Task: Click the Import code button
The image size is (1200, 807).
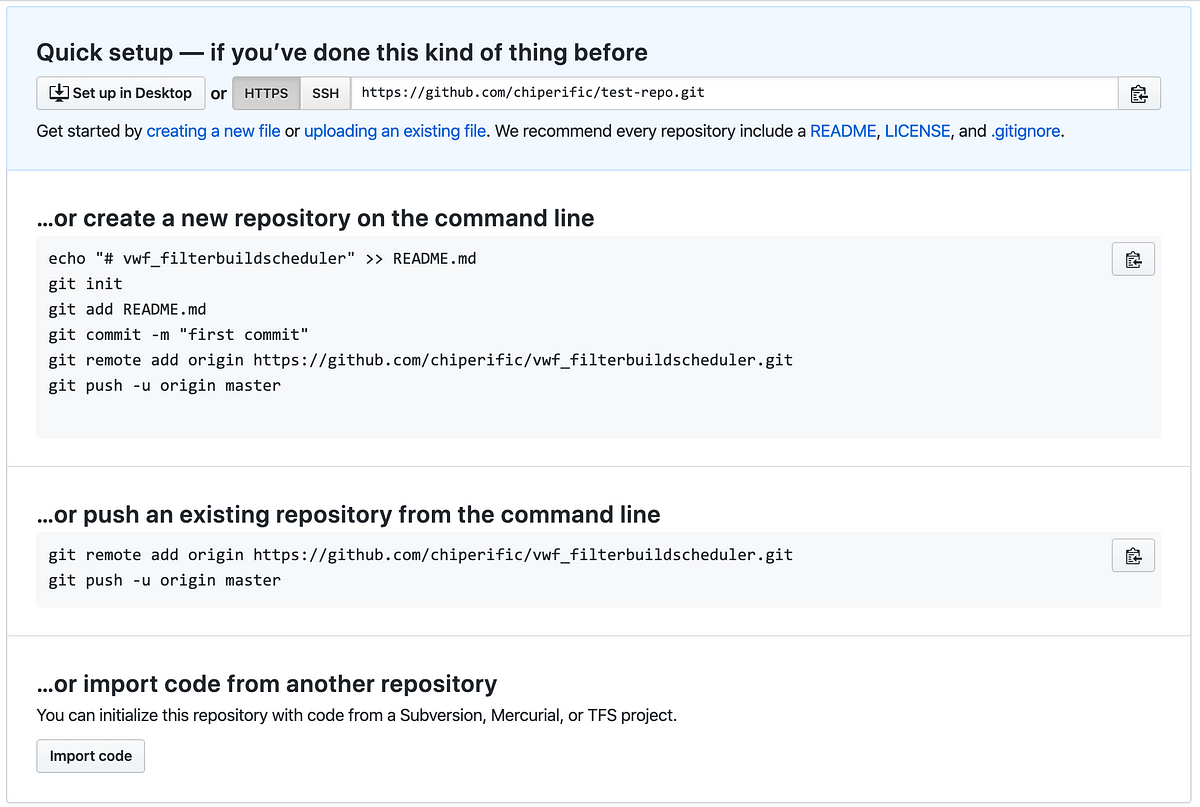Action: 91,756
